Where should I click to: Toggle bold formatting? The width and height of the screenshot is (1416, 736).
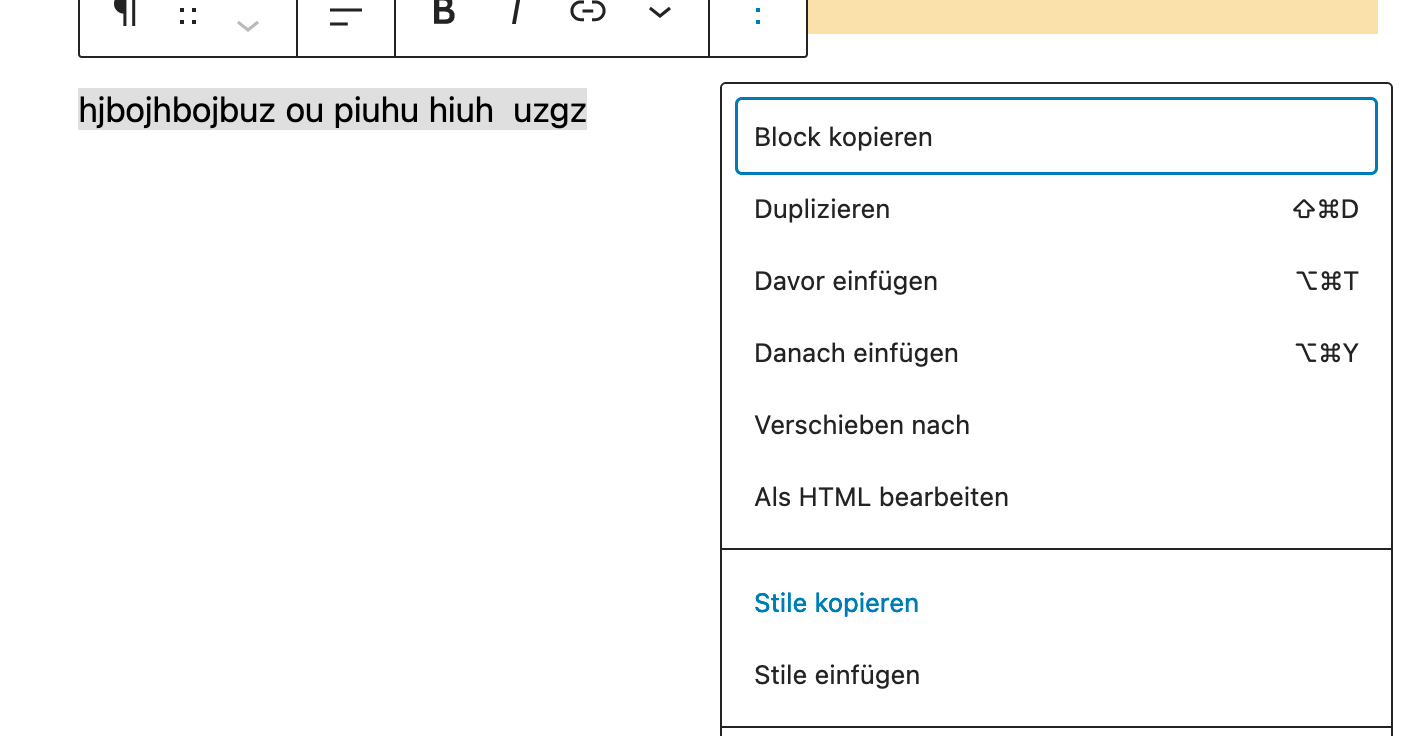pos(444,14)
